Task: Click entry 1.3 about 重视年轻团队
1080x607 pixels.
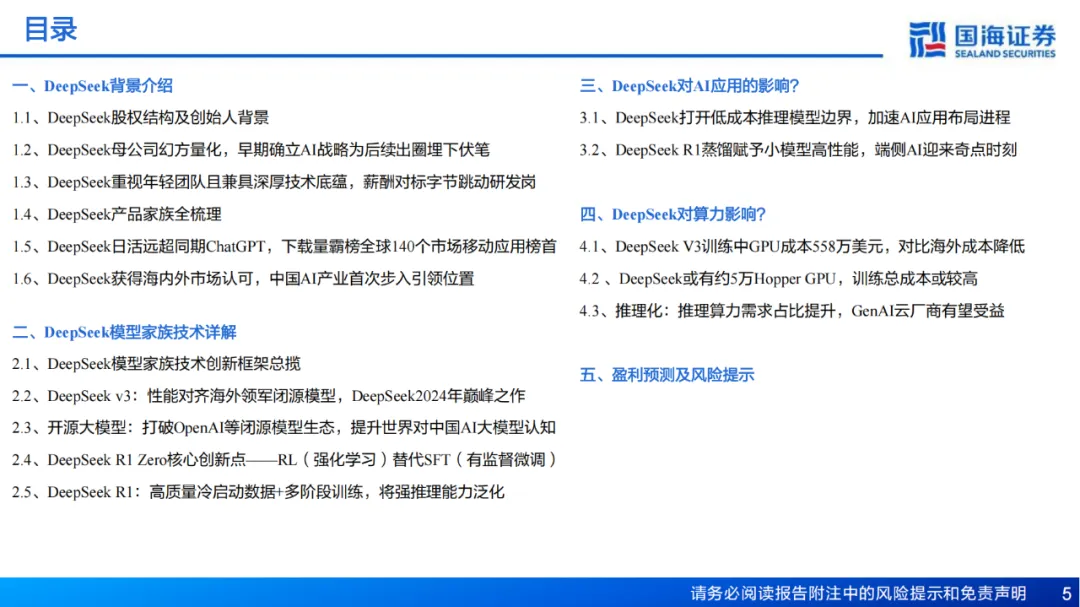Action: (273, 182)
